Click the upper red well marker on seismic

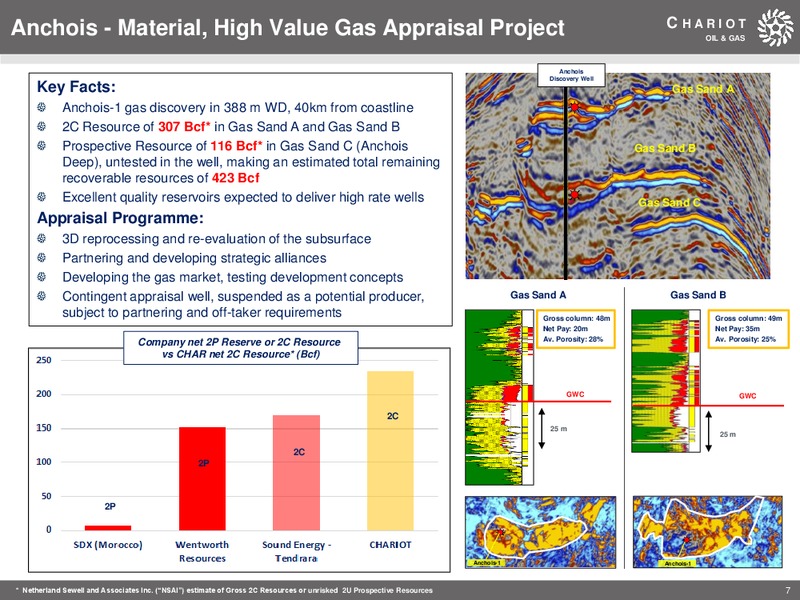click(x=574, y=107)
